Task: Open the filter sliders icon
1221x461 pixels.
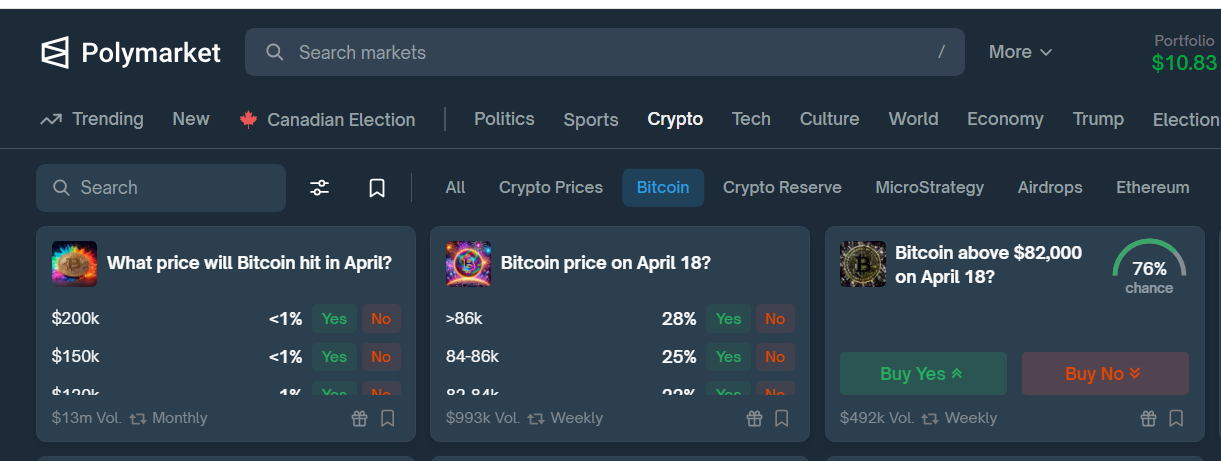Action: pyautogui.click(x=319, y=188)
